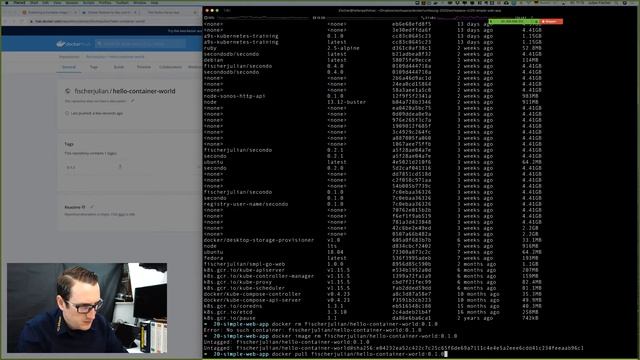Open the Collaborators repository tab
The width and height of the screenshot is (640, 360).
(x=171, y=67)
